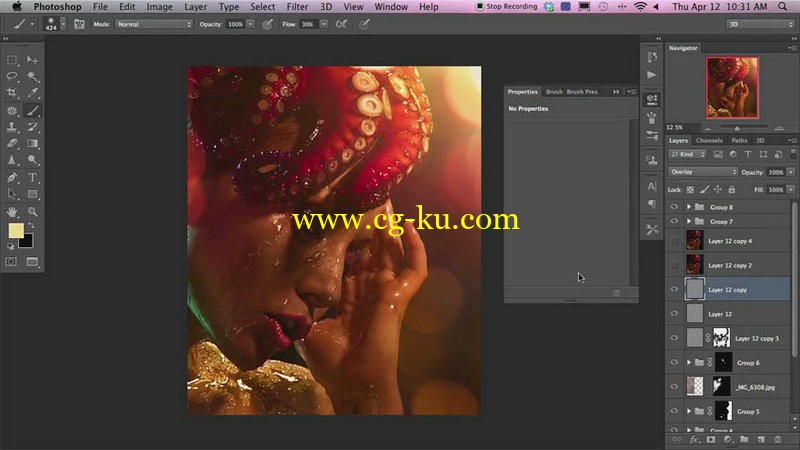
Task: Select the Healing Brush tool
Action: (12, 110)
